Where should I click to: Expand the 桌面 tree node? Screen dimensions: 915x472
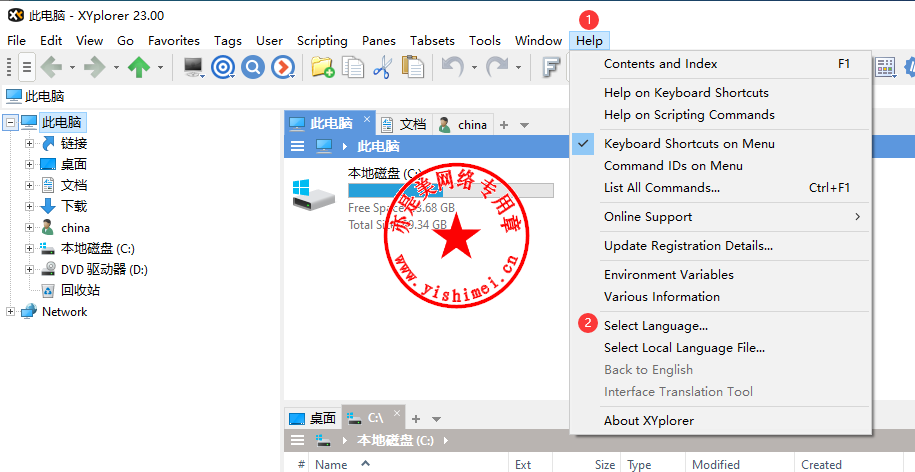point(29,165)
